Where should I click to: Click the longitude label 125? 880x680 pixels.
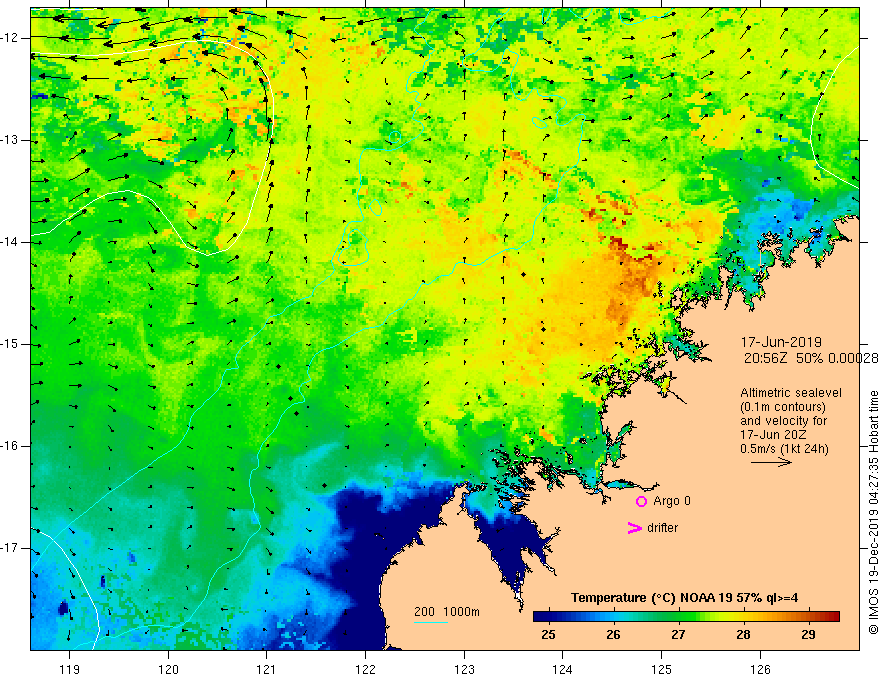(x=662, y=669)
